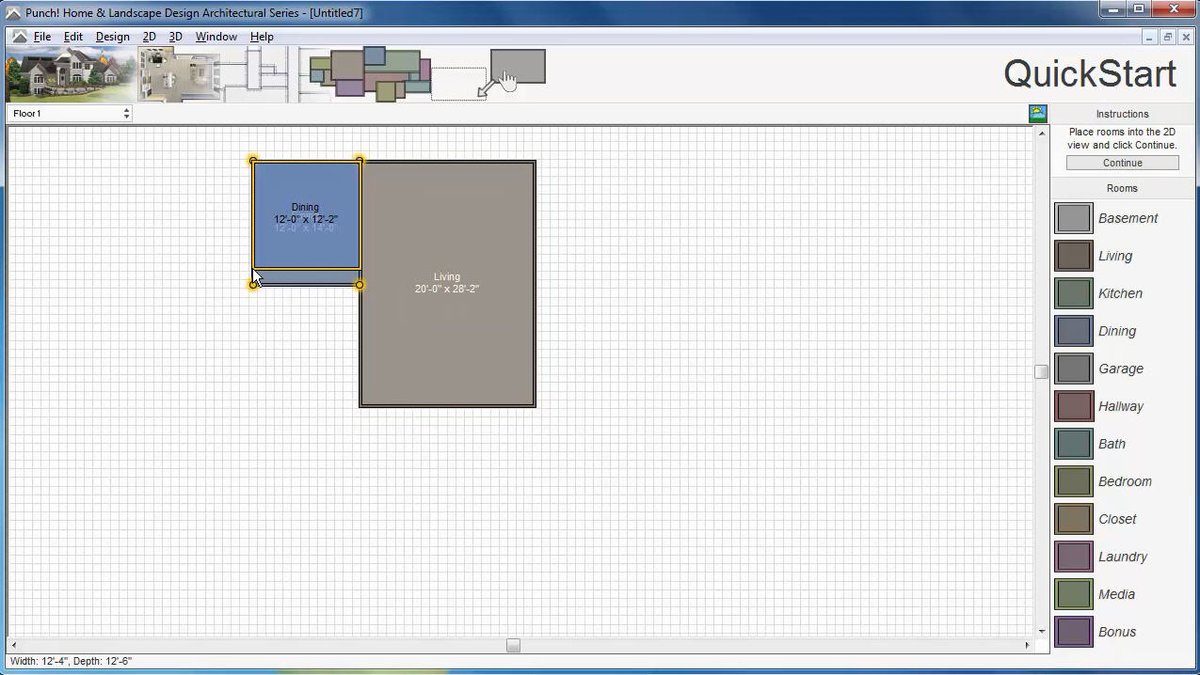Select the Garage room swatch icon
Viewport: 1200px width, 675px height.
(x=1073, y=368)
